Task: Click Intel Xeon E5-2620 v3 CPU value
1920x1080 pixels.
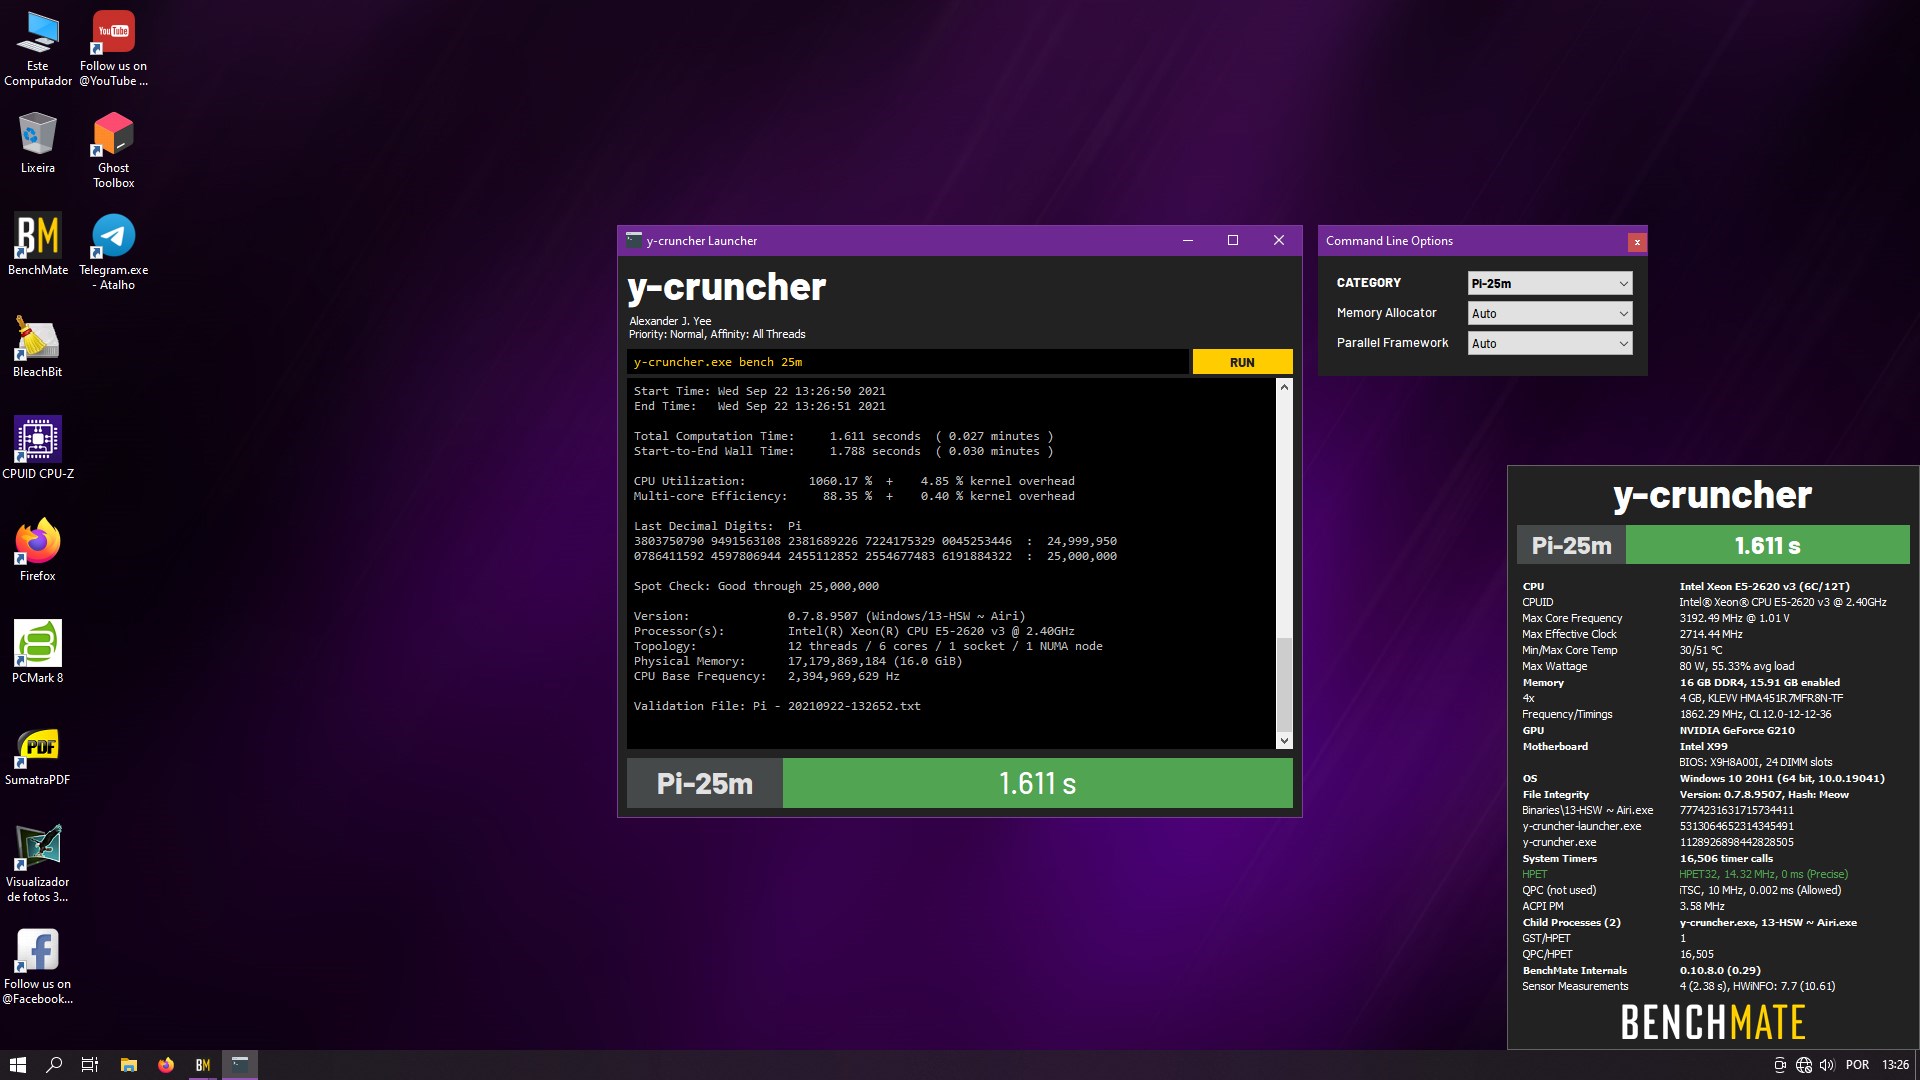Action: point(1764,586)
